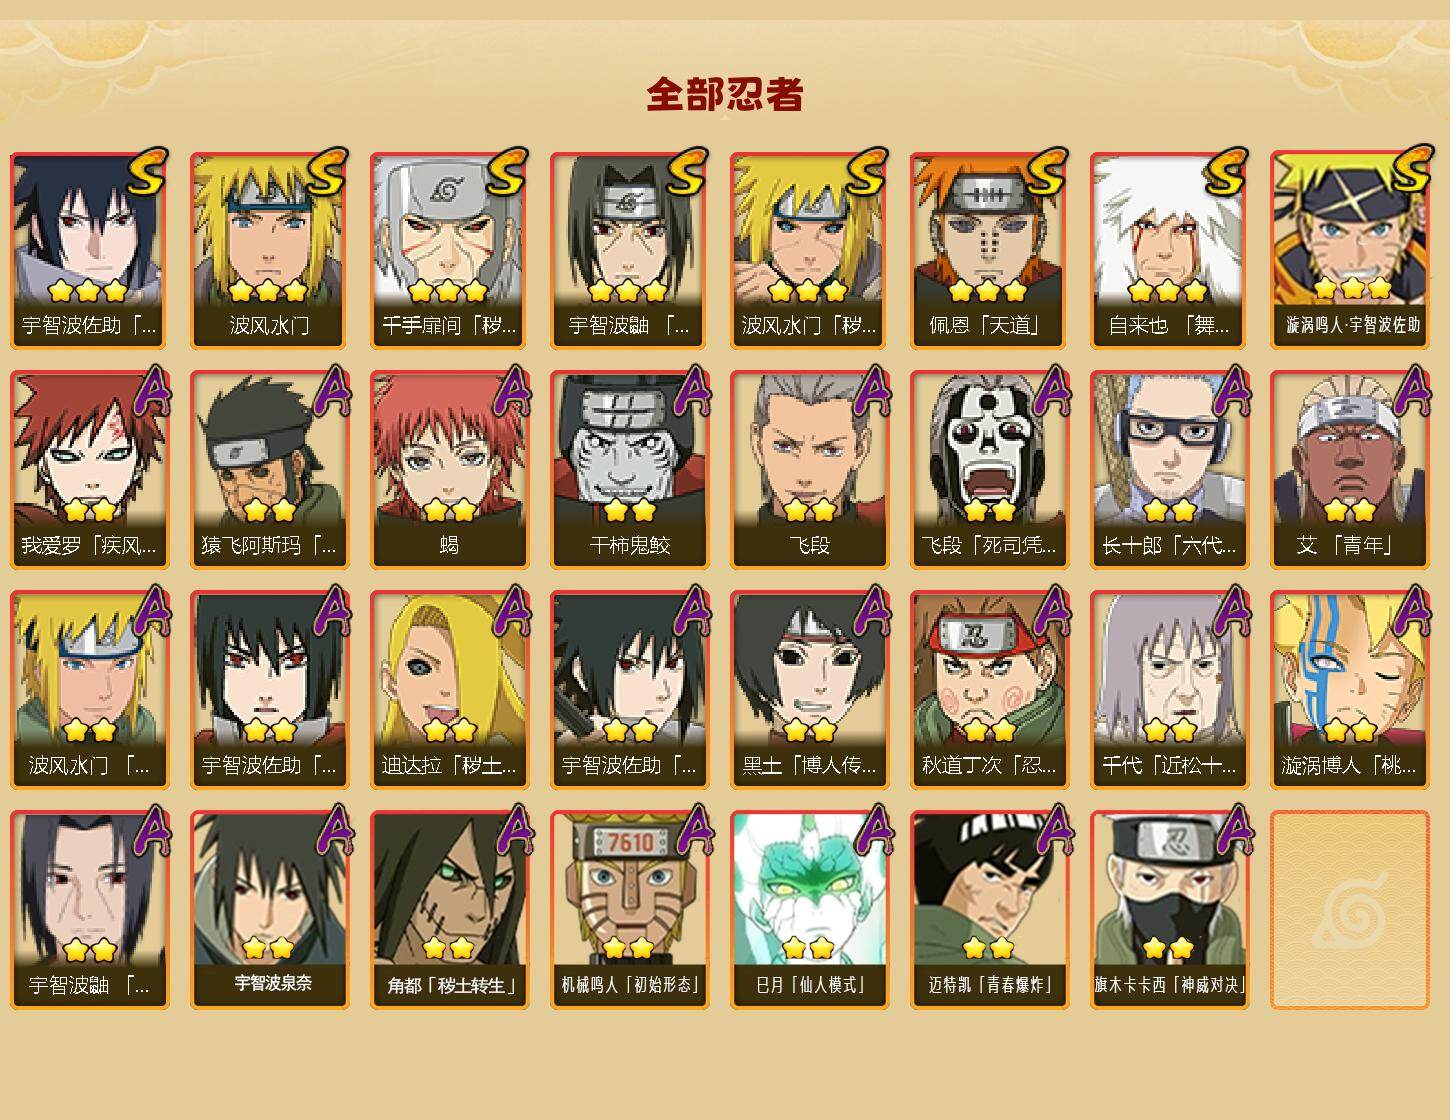Select the 波风水门 S-rank ninja card
The image size is (1450, 1120).
click(269, 250)
